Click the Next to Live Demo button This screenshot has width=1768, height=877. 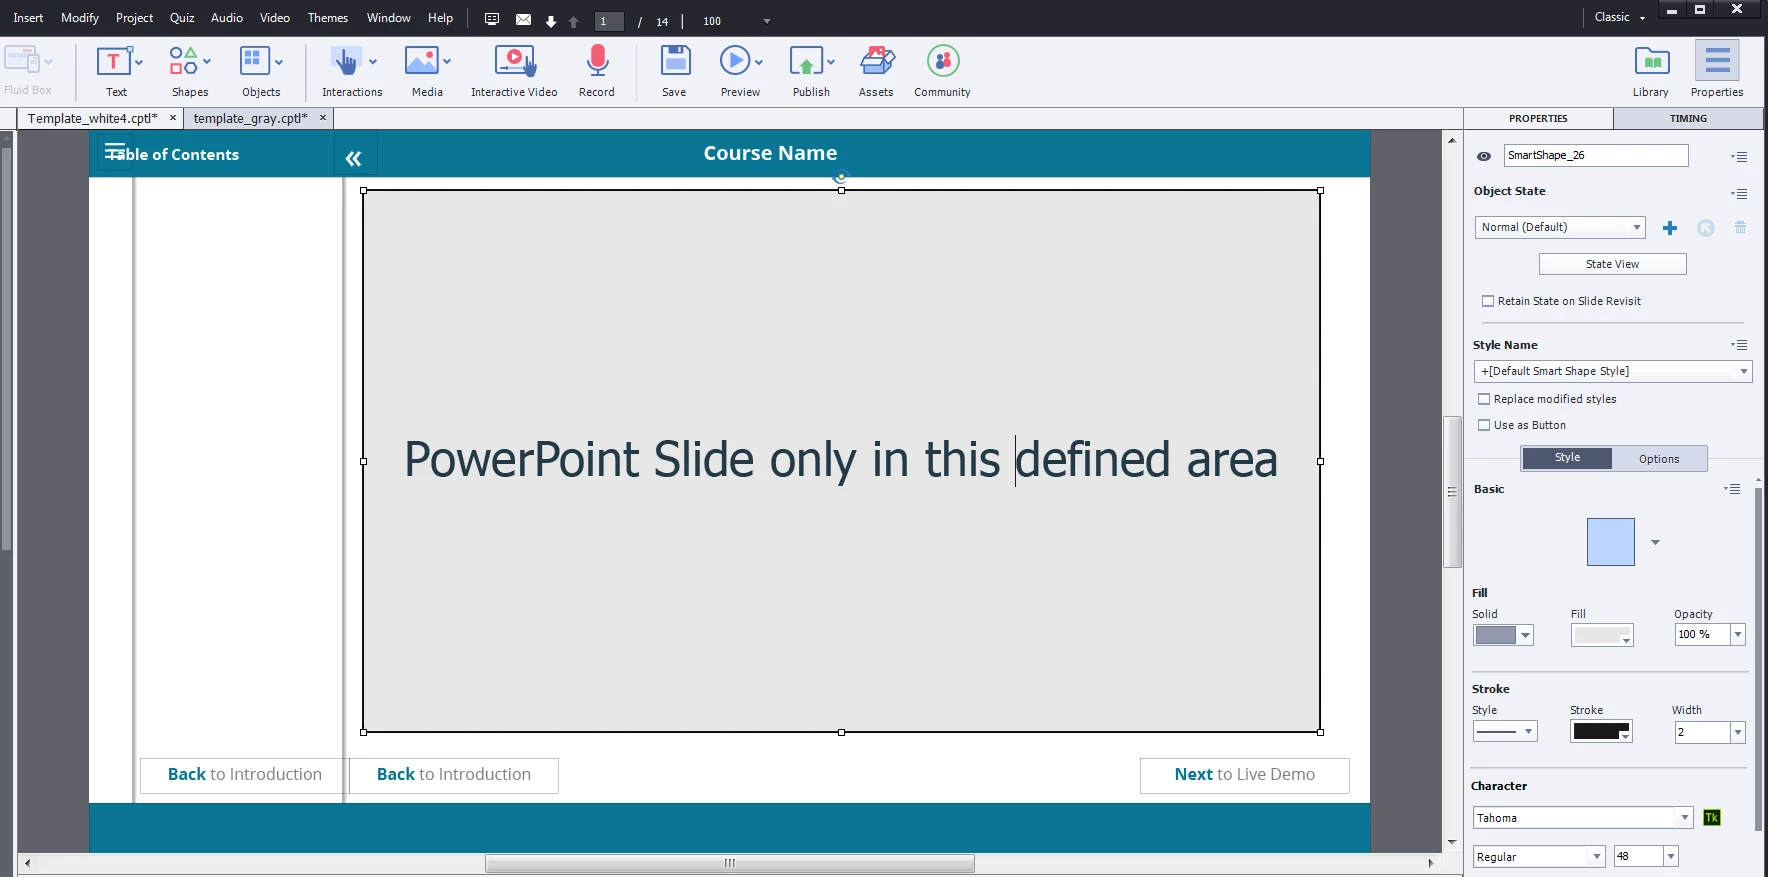(x=1244, y=775)
